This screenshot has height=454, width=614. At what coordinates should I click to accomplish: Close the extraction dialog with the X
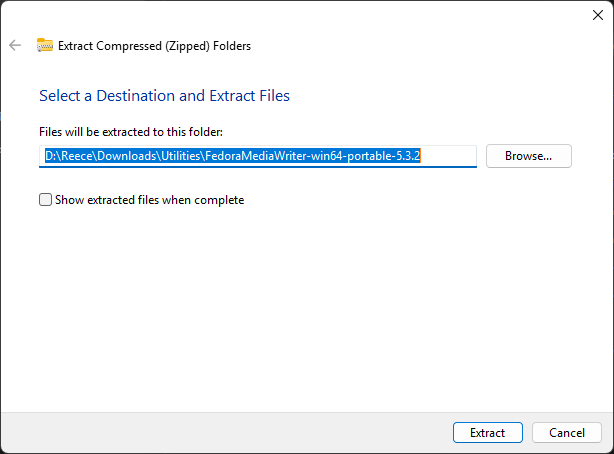point(598,15)
